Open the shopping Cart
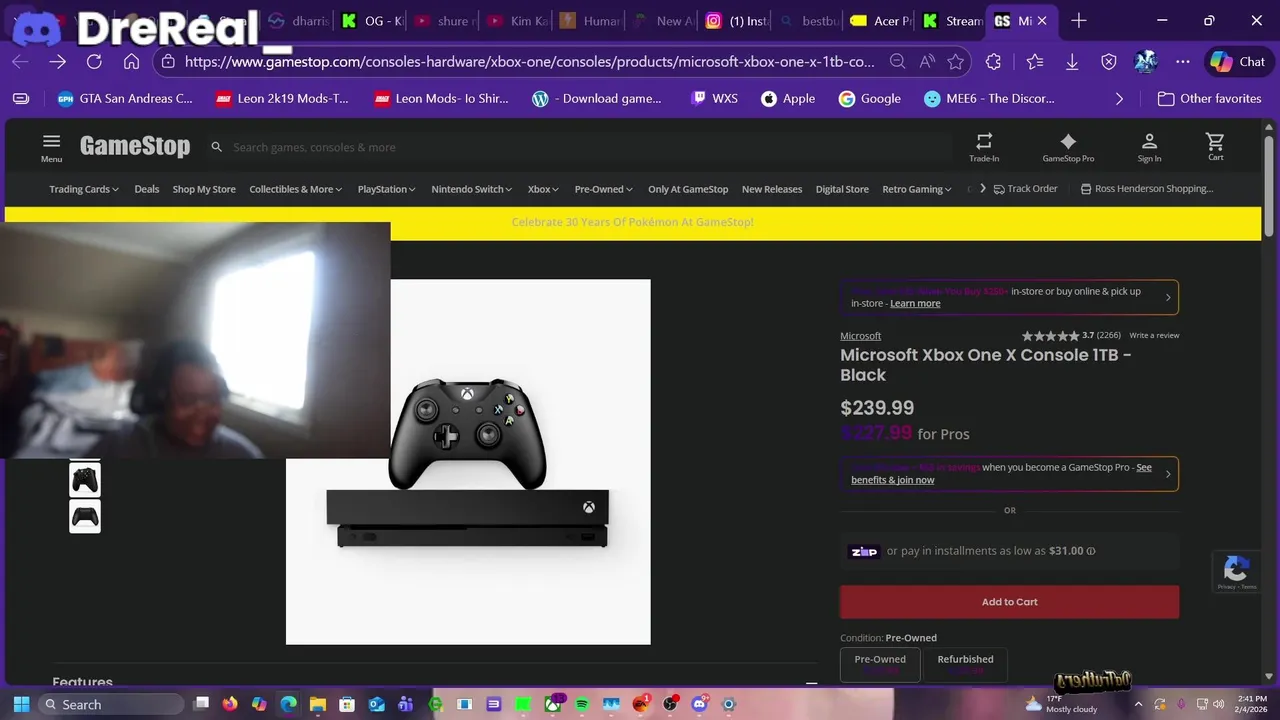 click(1215, 146)
